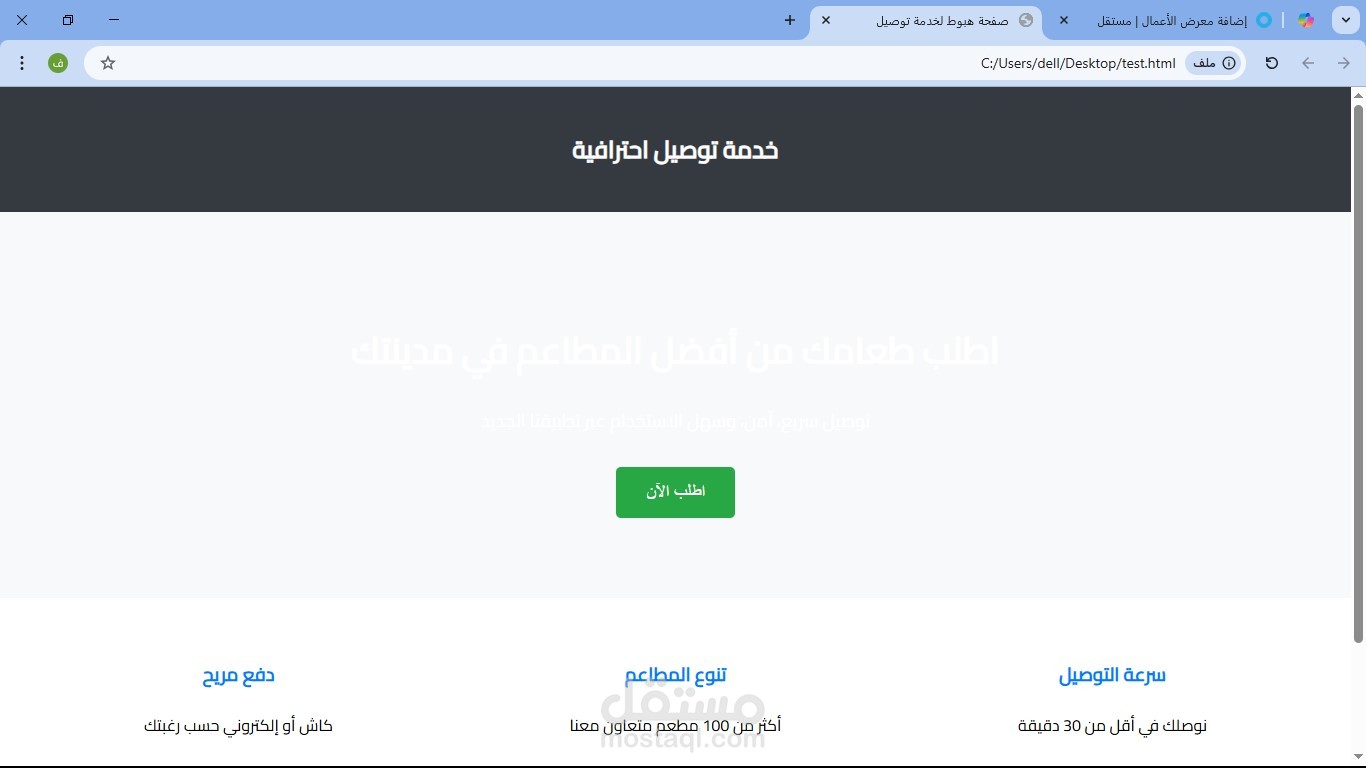Click the text أكثر من 100 مطعم متعاون معنا
This screenshot has width=1366, height=768.
coord(675,726)
